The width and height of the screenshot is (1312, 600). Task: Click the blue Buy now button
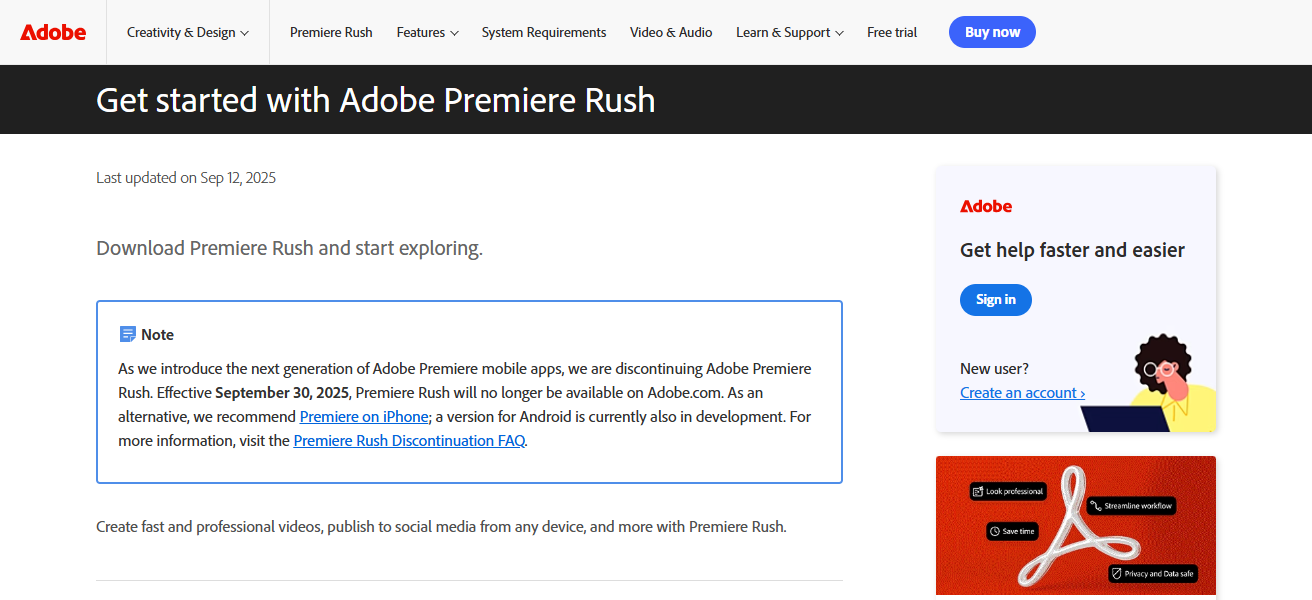pyautogui.click(x=991, y=31)
